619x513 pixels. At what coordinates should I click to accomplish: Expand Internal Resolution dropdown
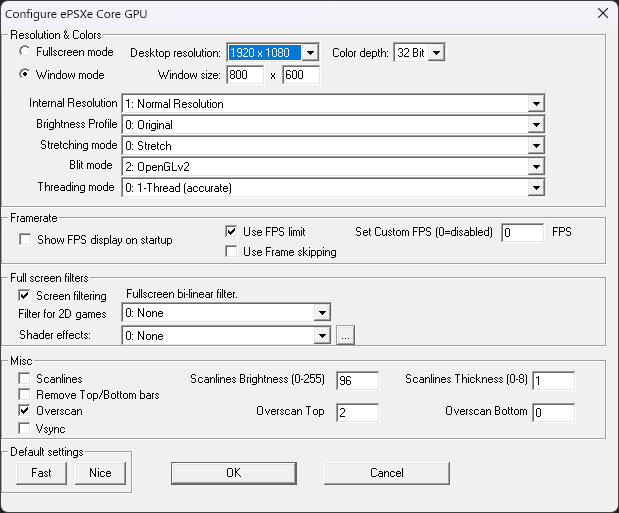pos(536,104)
